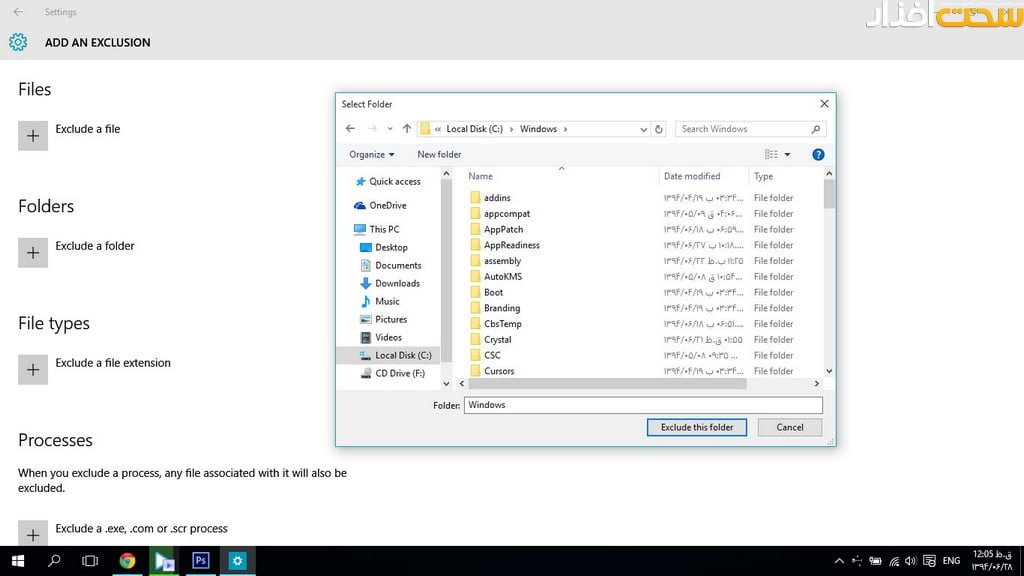Open the Organize dropdown menu
Screen dimensions: 1024x576
pos(372,154)
